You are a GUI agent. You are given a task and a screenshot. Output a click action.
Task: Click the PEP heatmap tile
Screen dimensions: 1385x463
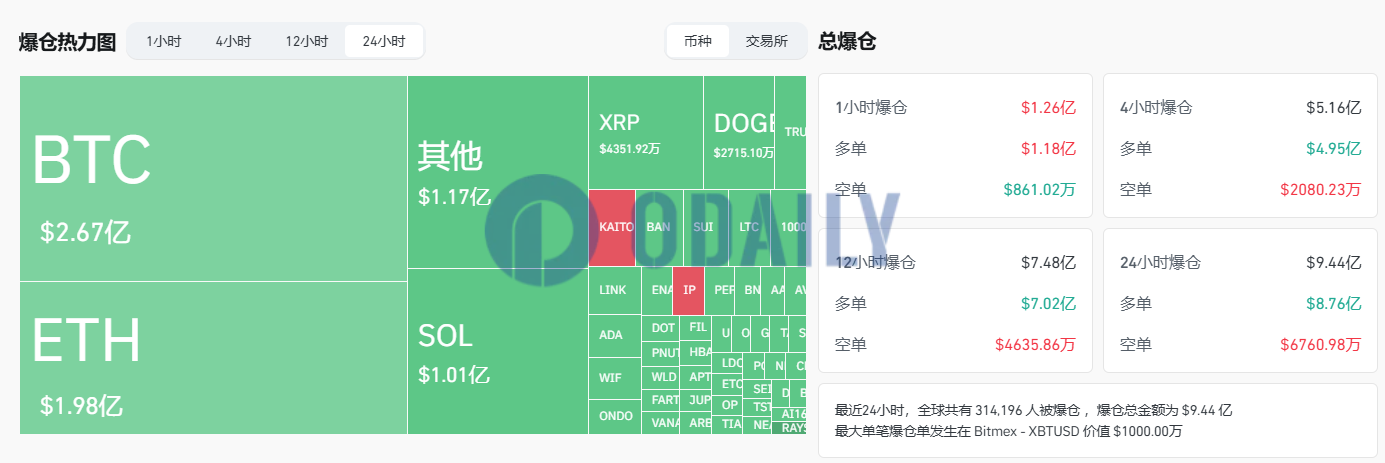click(x=719, y=290)
